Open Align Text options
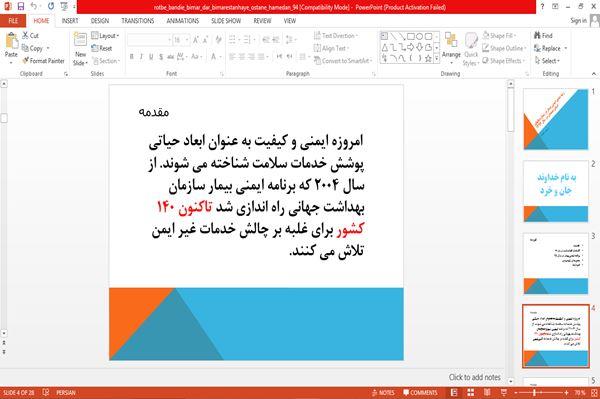Screen dimensions: 600x399 (331, 48)
